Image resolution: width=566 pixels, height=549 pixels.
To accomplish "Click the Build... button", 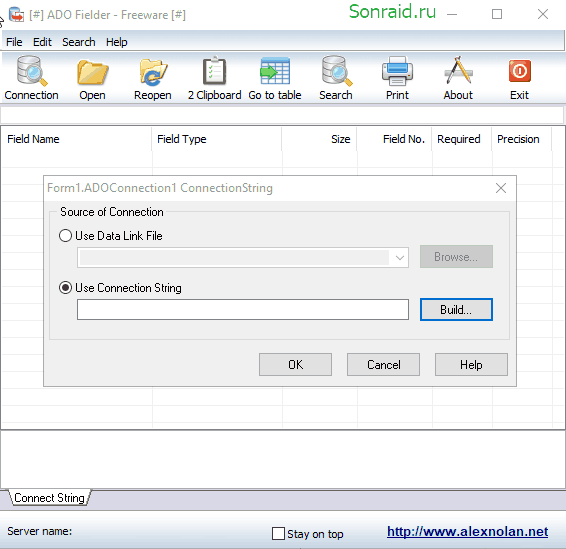I will pyautogui.click(x=456, y=309).
